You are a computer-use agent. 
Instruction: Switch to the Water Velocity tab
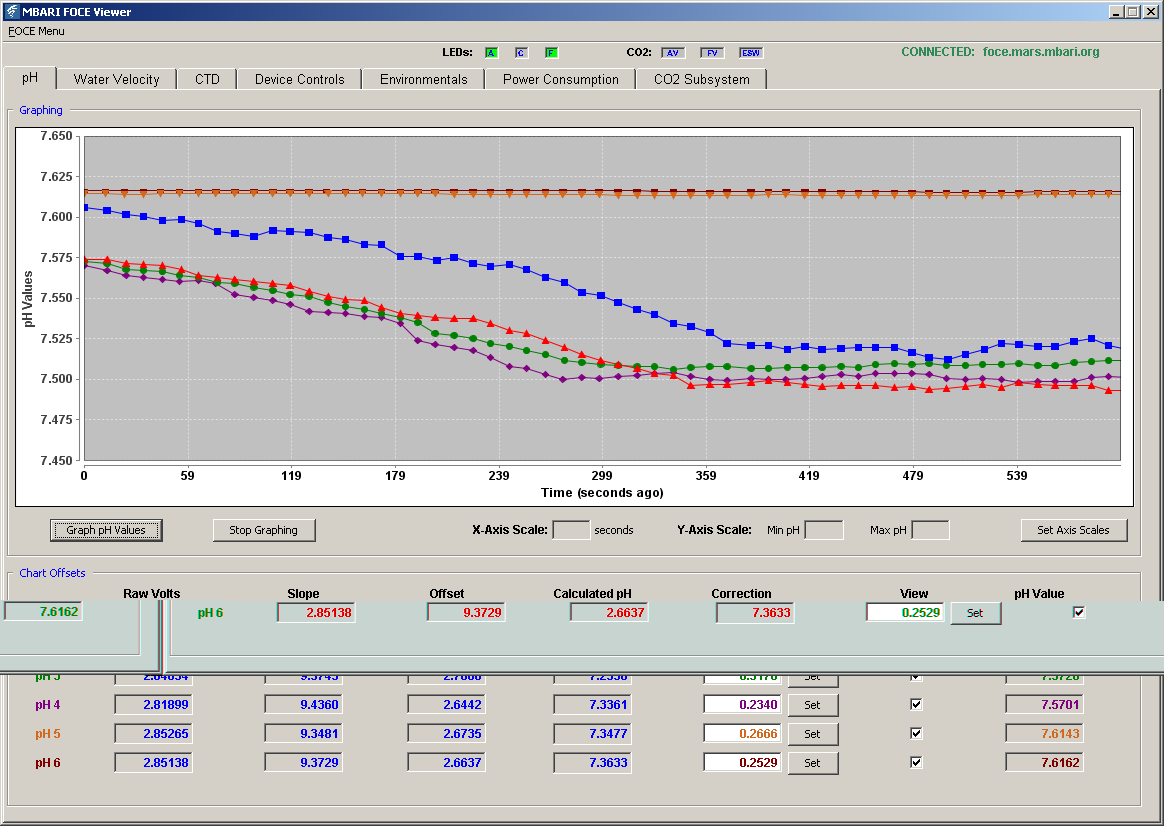[117, 79]
